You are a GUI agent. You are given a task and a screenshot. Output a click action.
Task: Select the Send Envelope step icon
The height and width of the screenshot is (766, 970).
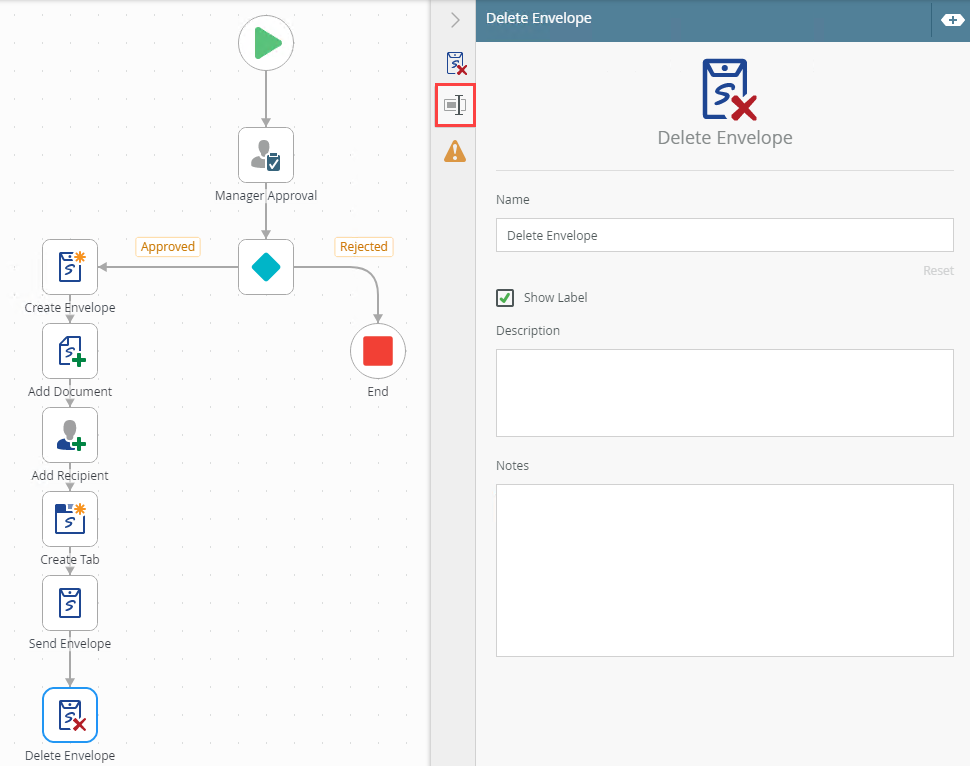click(x=70, y=603)
